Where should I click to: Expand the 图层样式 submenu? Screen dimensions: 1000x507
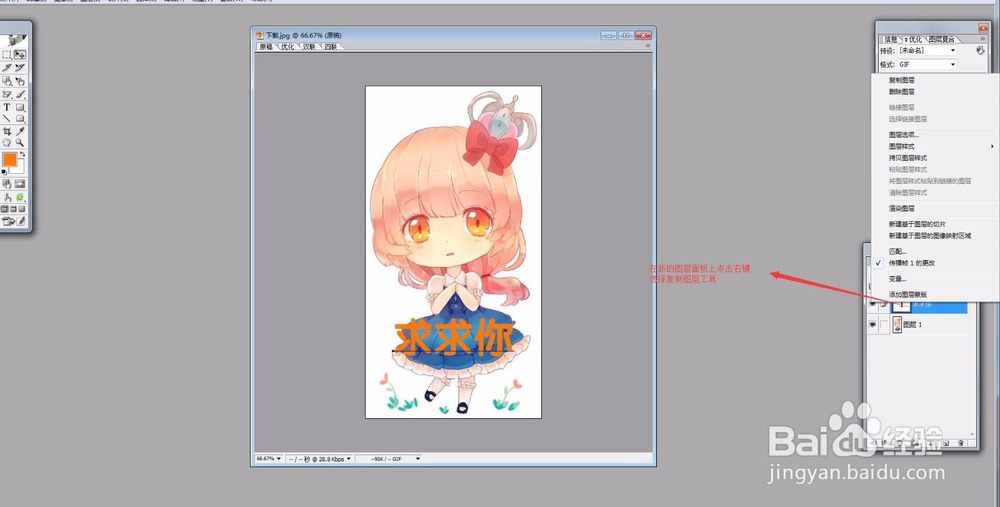coord(992,147)
